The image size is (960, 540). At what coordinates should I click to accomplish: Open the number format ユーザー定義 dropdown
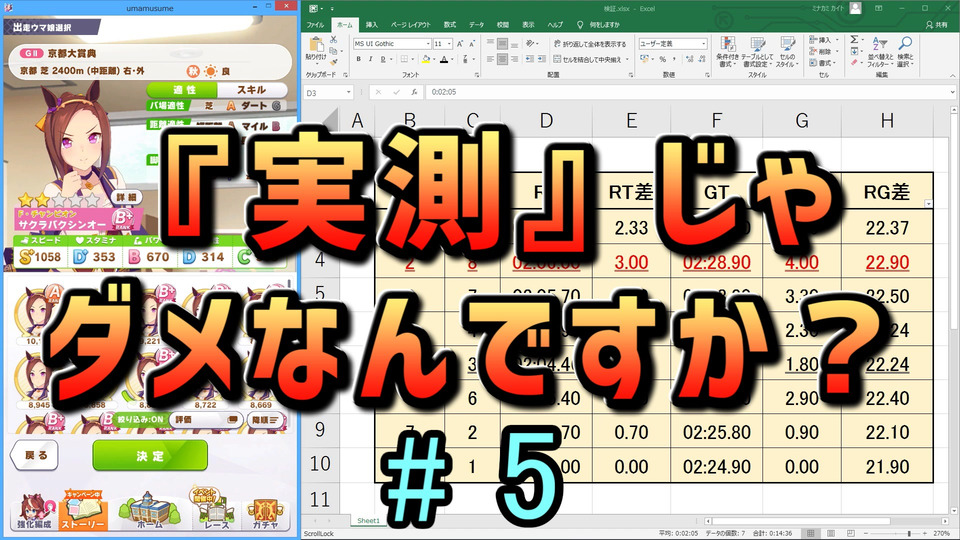(703, 44)
